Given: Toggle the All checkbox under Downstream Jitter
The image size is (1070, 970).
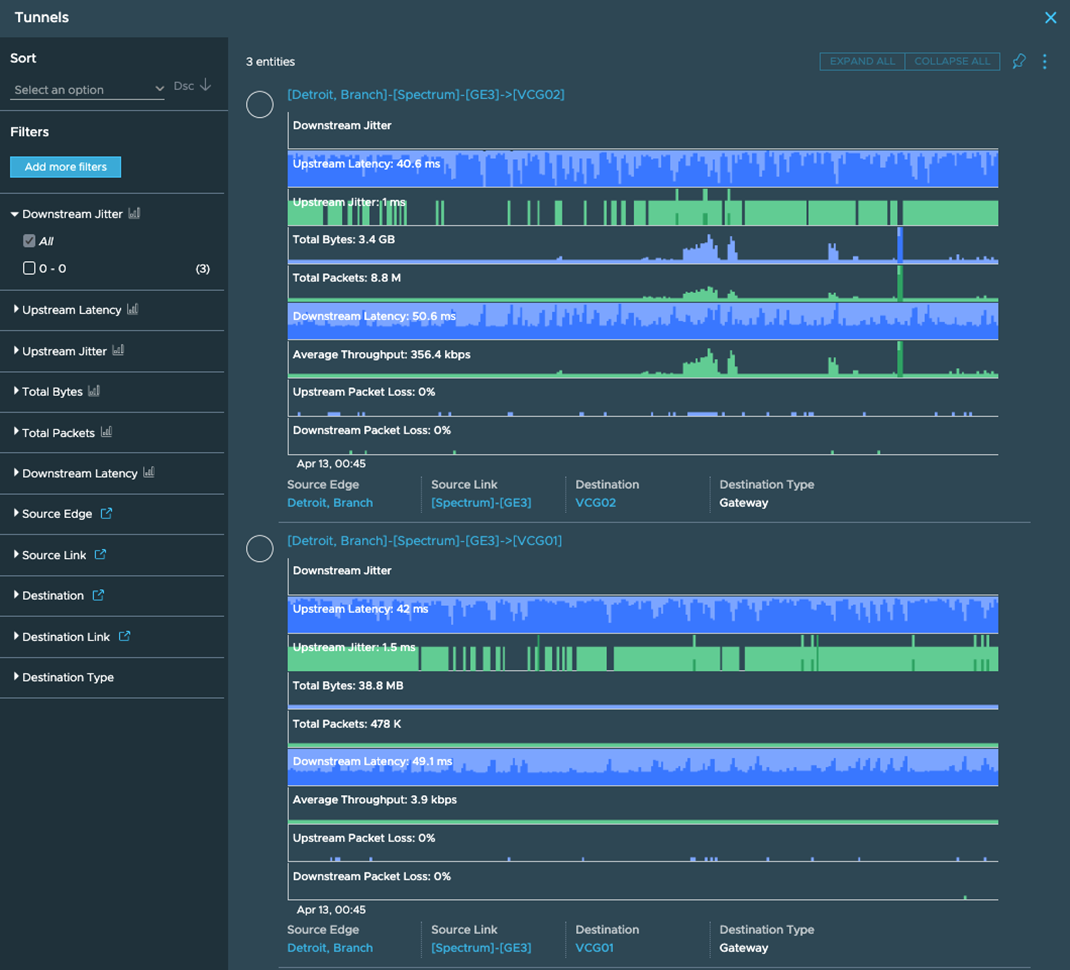Looking at the screenshot, I should click(x=29, y=241).
